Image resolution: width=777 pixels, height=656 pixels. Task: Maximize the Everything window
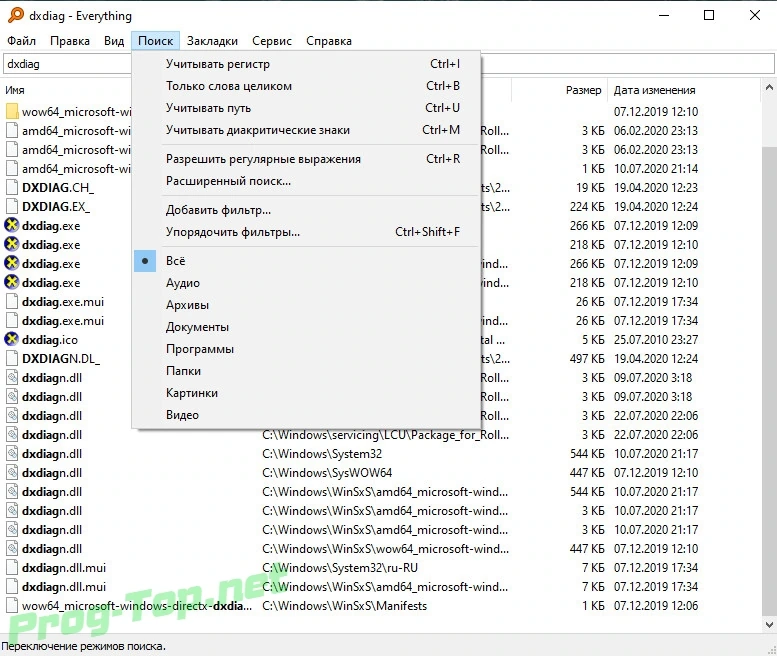709,15
